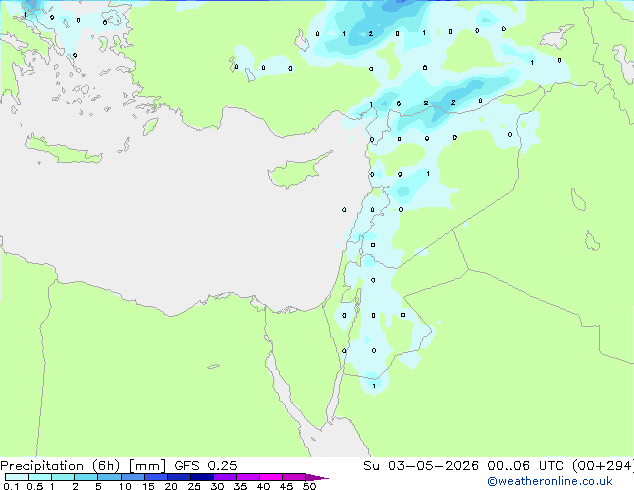Click the 25–30 mm navy legend swatch
This screenshot has height=490, width=634.
click(201, 477)
